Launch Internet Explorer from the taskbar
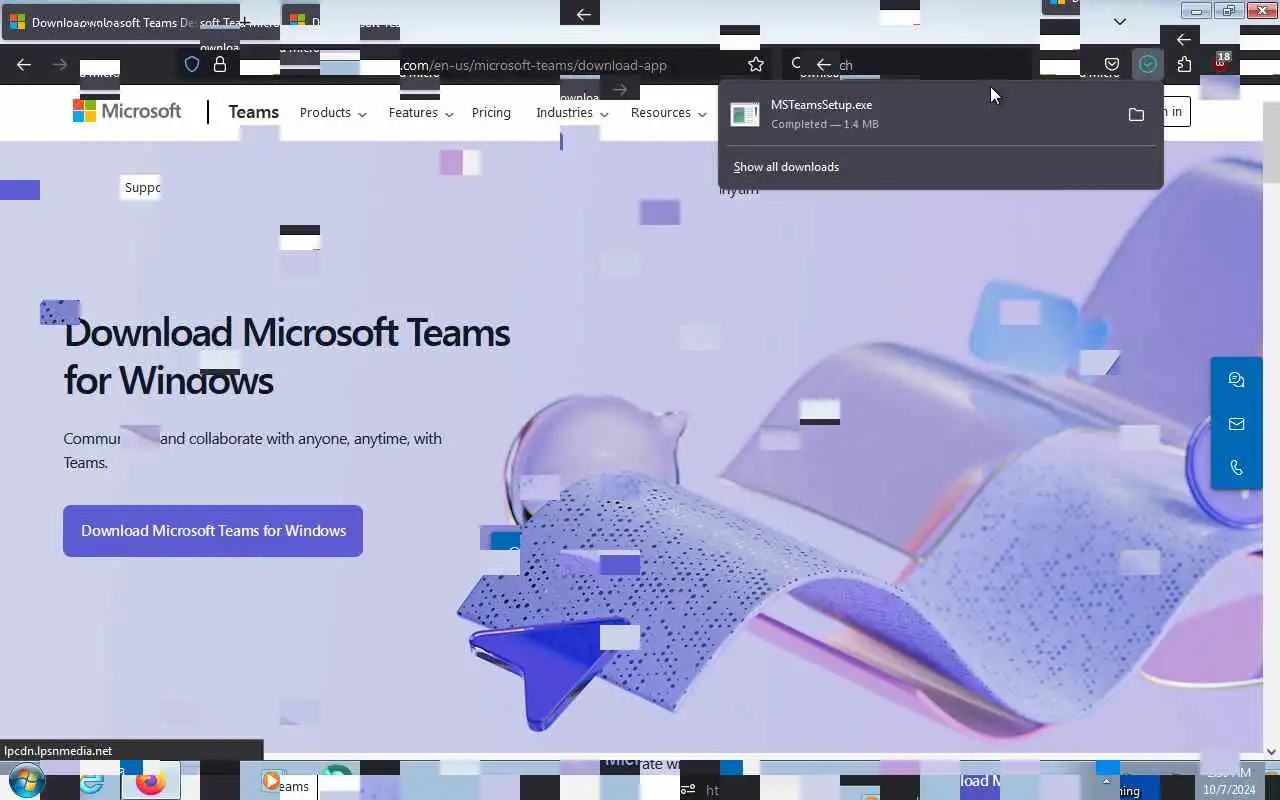 92,781
